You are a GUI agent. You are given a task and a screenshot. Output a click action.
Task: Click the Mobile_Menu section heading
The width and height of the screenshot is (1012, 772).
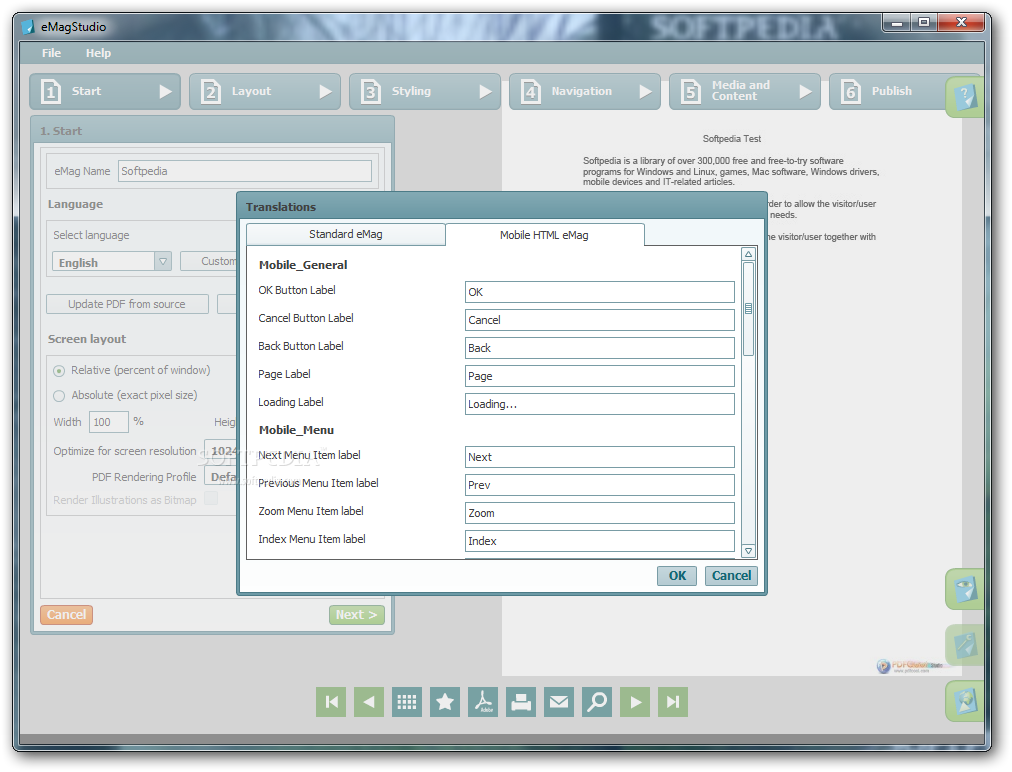tap(296, 430)
